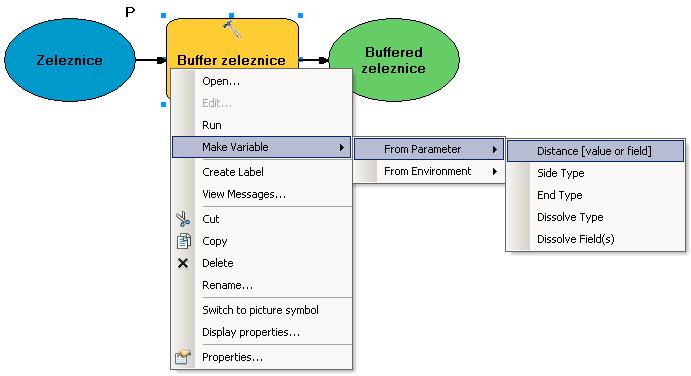
Task: Click the P parameter label above Zeleznice
Action: click(130, 12)
